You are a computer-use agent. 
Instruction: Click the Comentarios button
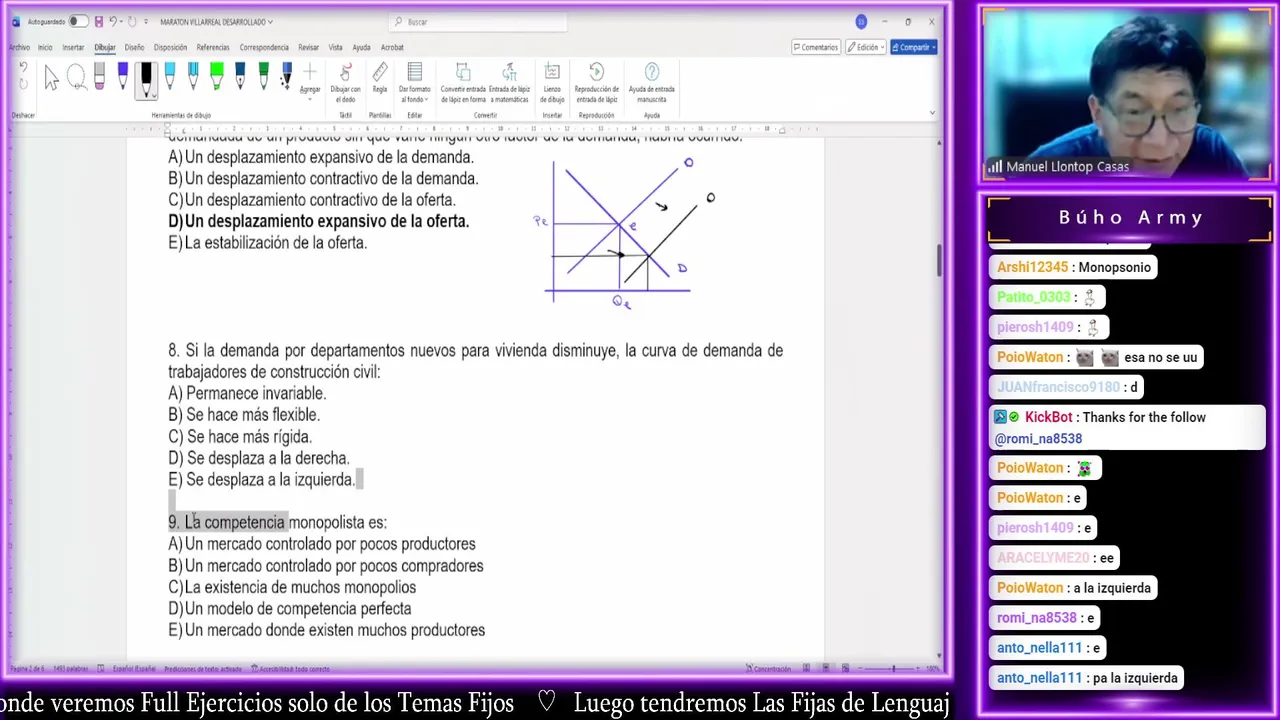coord(815,47)
